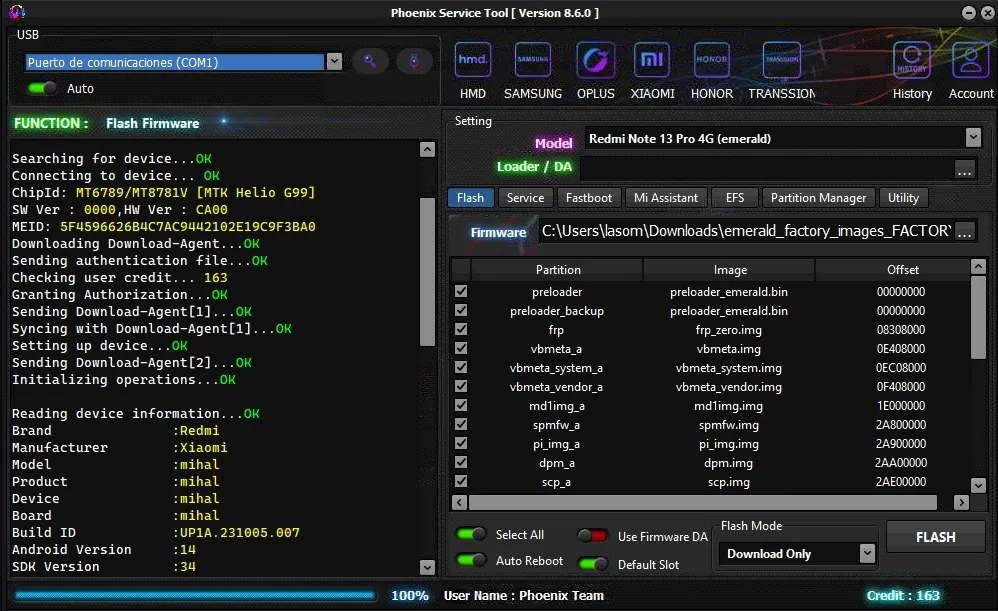Click the partition table scroll down arrow
This screenshot has height=611, width=998.
[978, 485]
